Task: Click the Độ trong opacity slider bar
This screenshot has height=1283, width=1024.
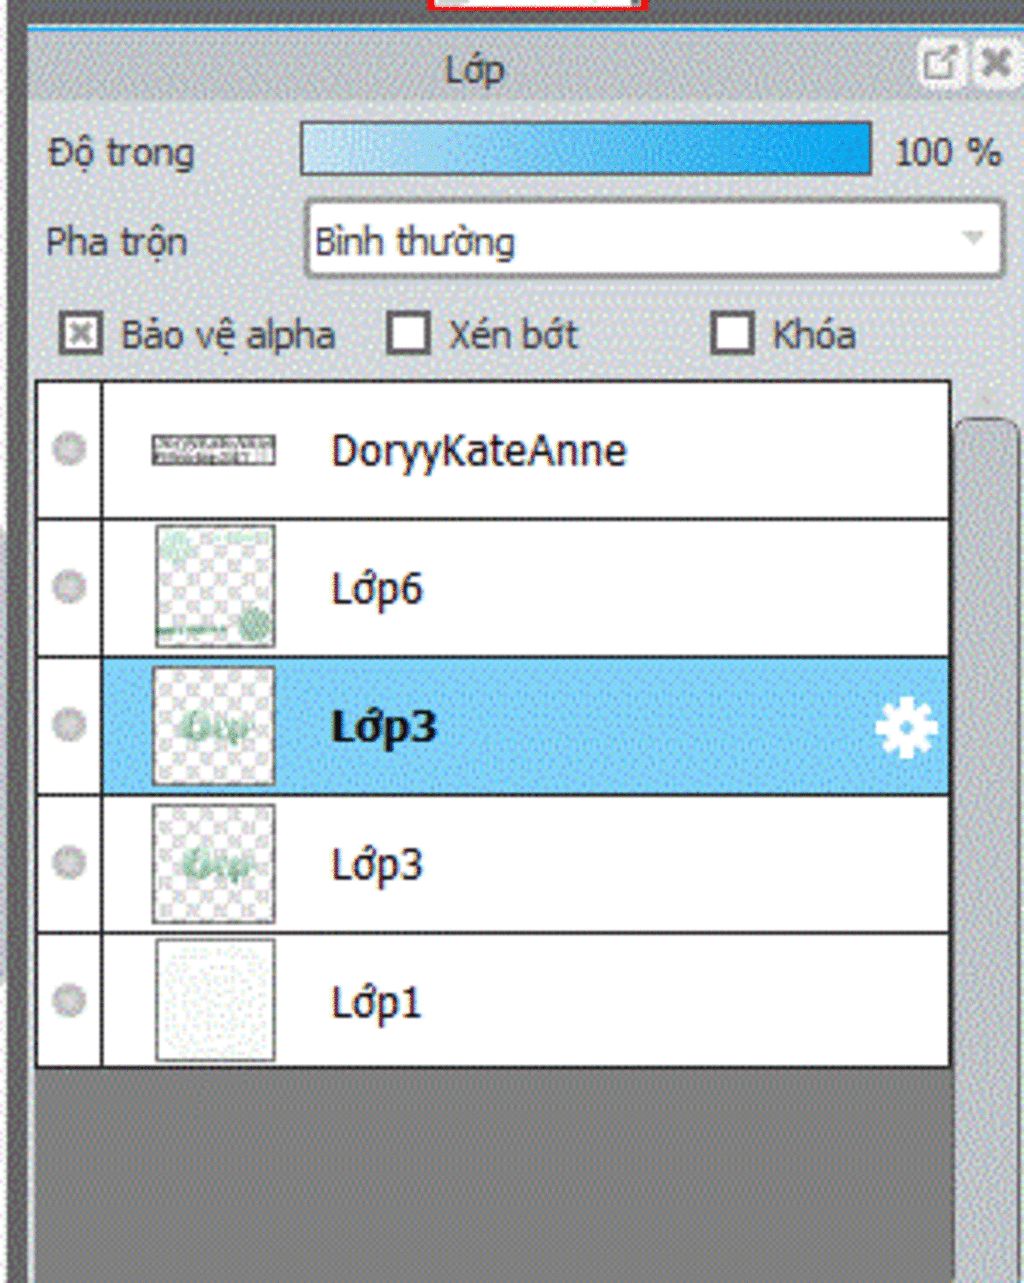Action: click(x=586, y=149)
